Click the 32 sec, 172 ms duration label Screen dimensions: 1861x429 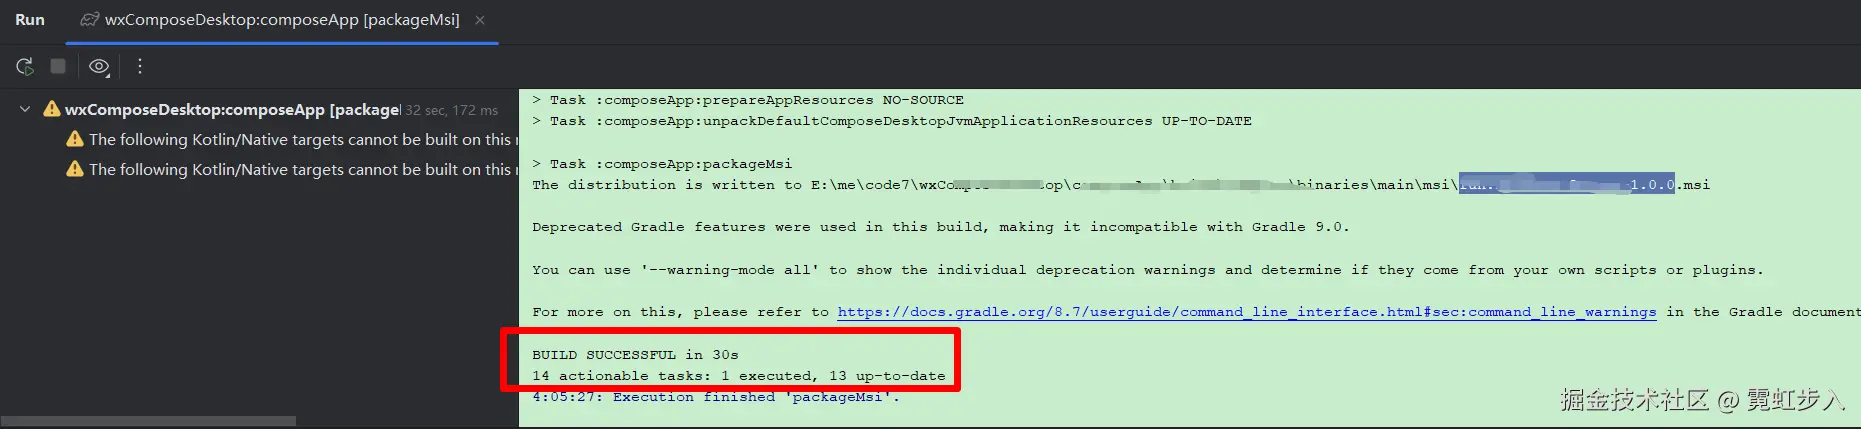point(452,110)
